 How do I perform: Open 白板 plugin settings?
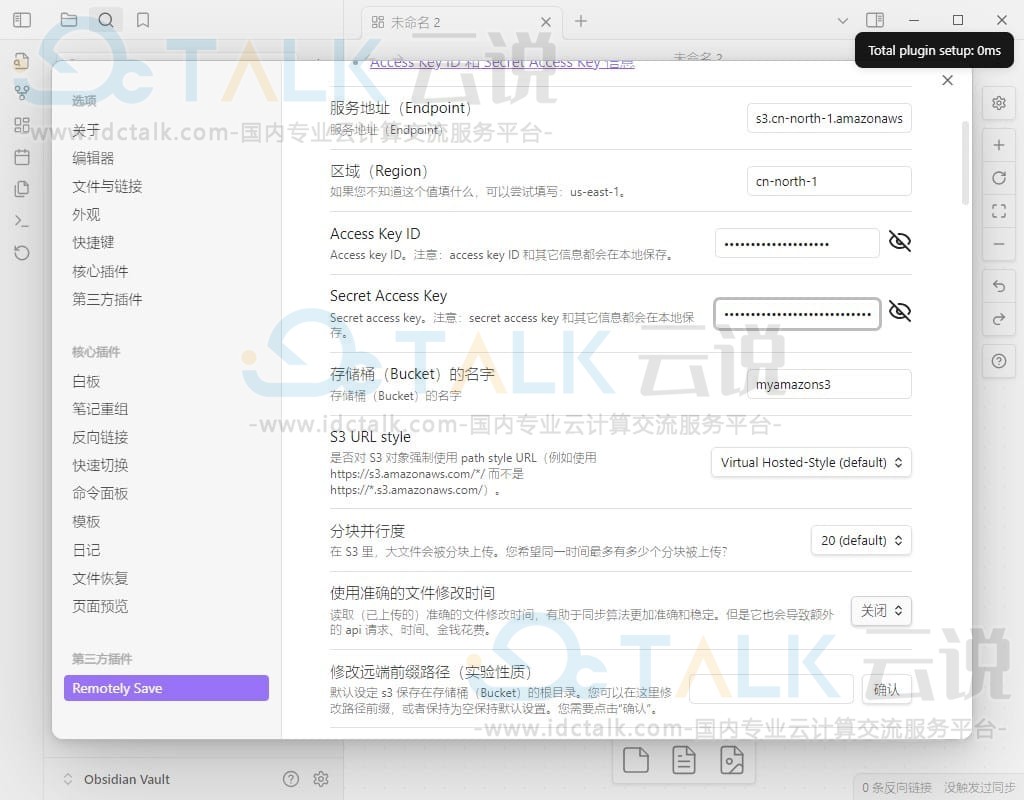(x=86, y=381)
